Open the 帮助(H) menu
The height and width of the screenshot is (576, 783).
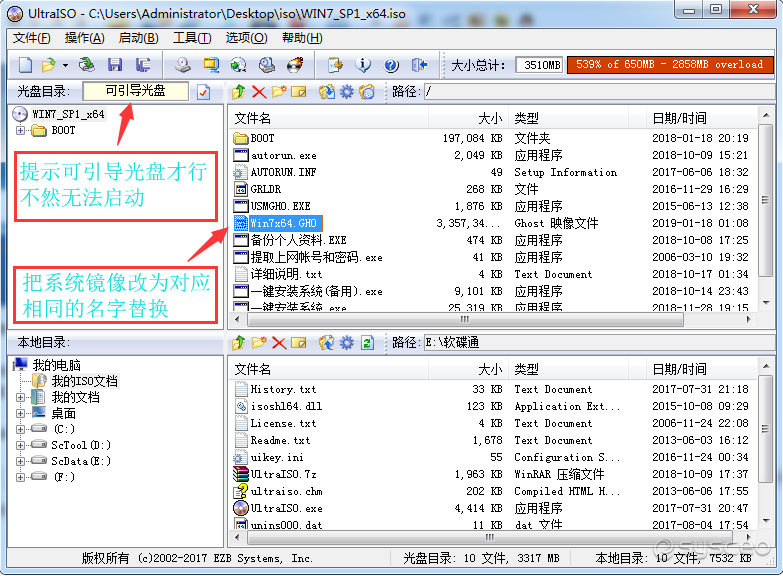tap(302, 38)
